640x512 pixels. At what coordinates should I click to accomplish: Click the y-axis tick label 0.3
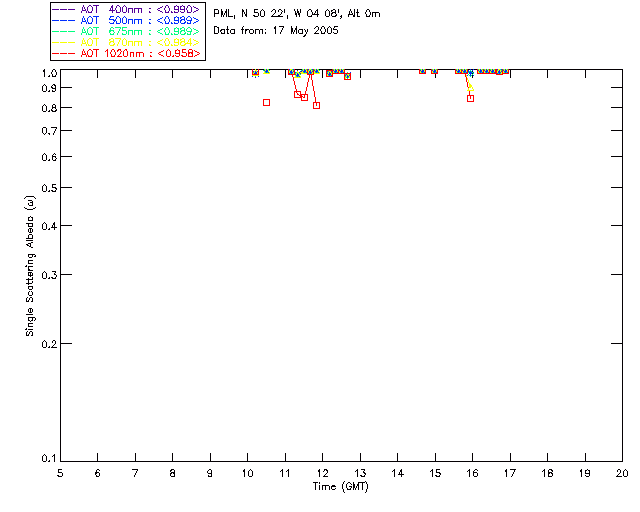[49, 275]
